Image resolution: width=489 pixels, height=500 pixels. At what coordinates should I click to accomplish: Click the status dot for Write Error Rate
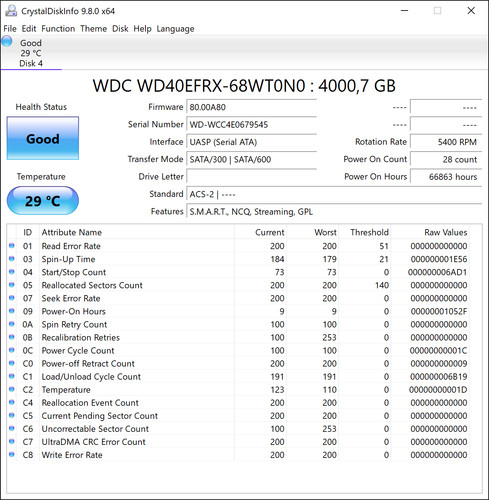[12, 454]
